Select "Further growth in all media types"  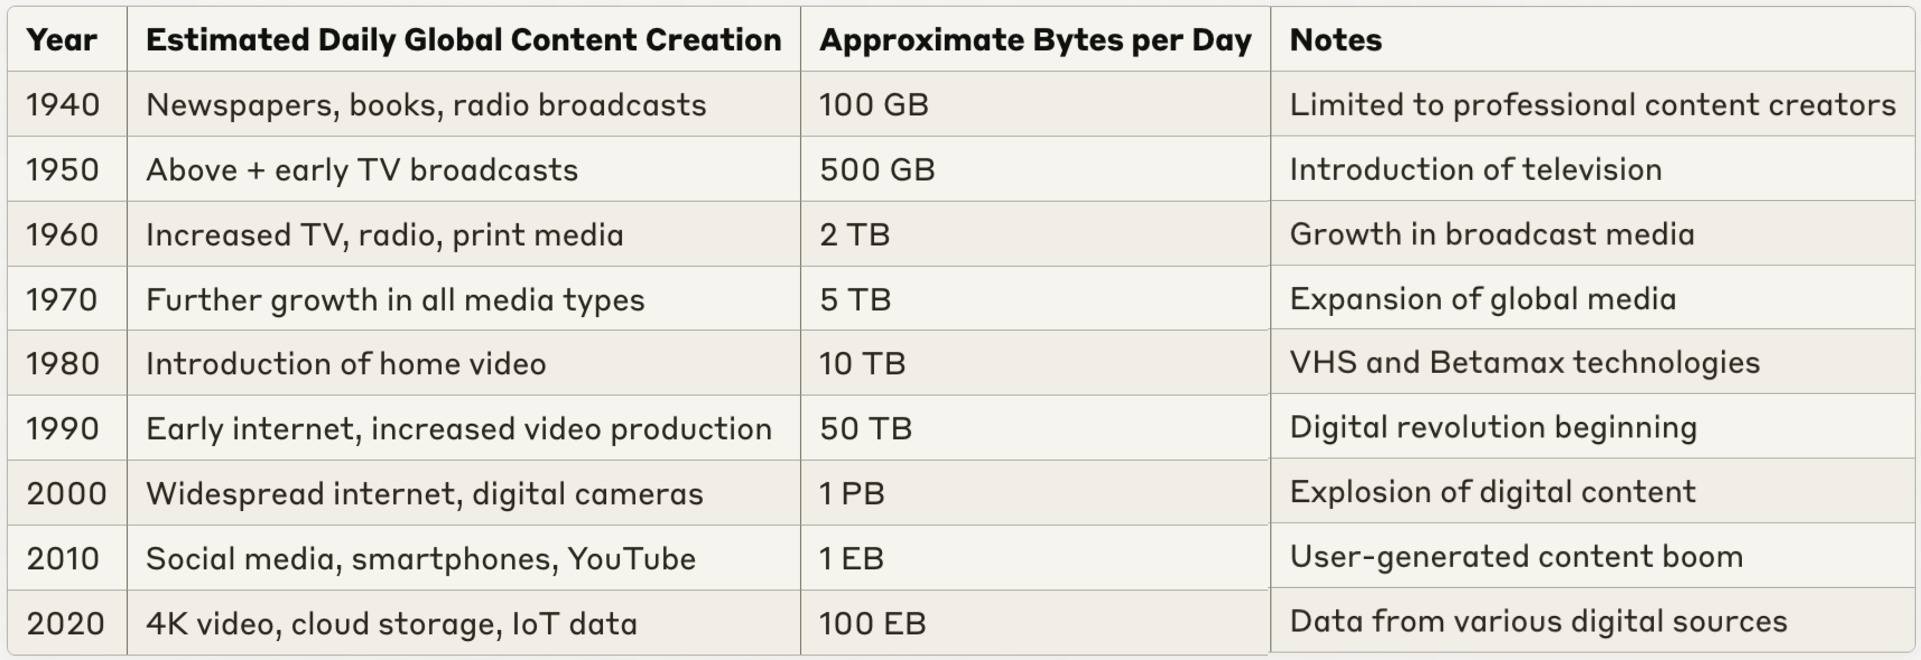click(395, 300)
